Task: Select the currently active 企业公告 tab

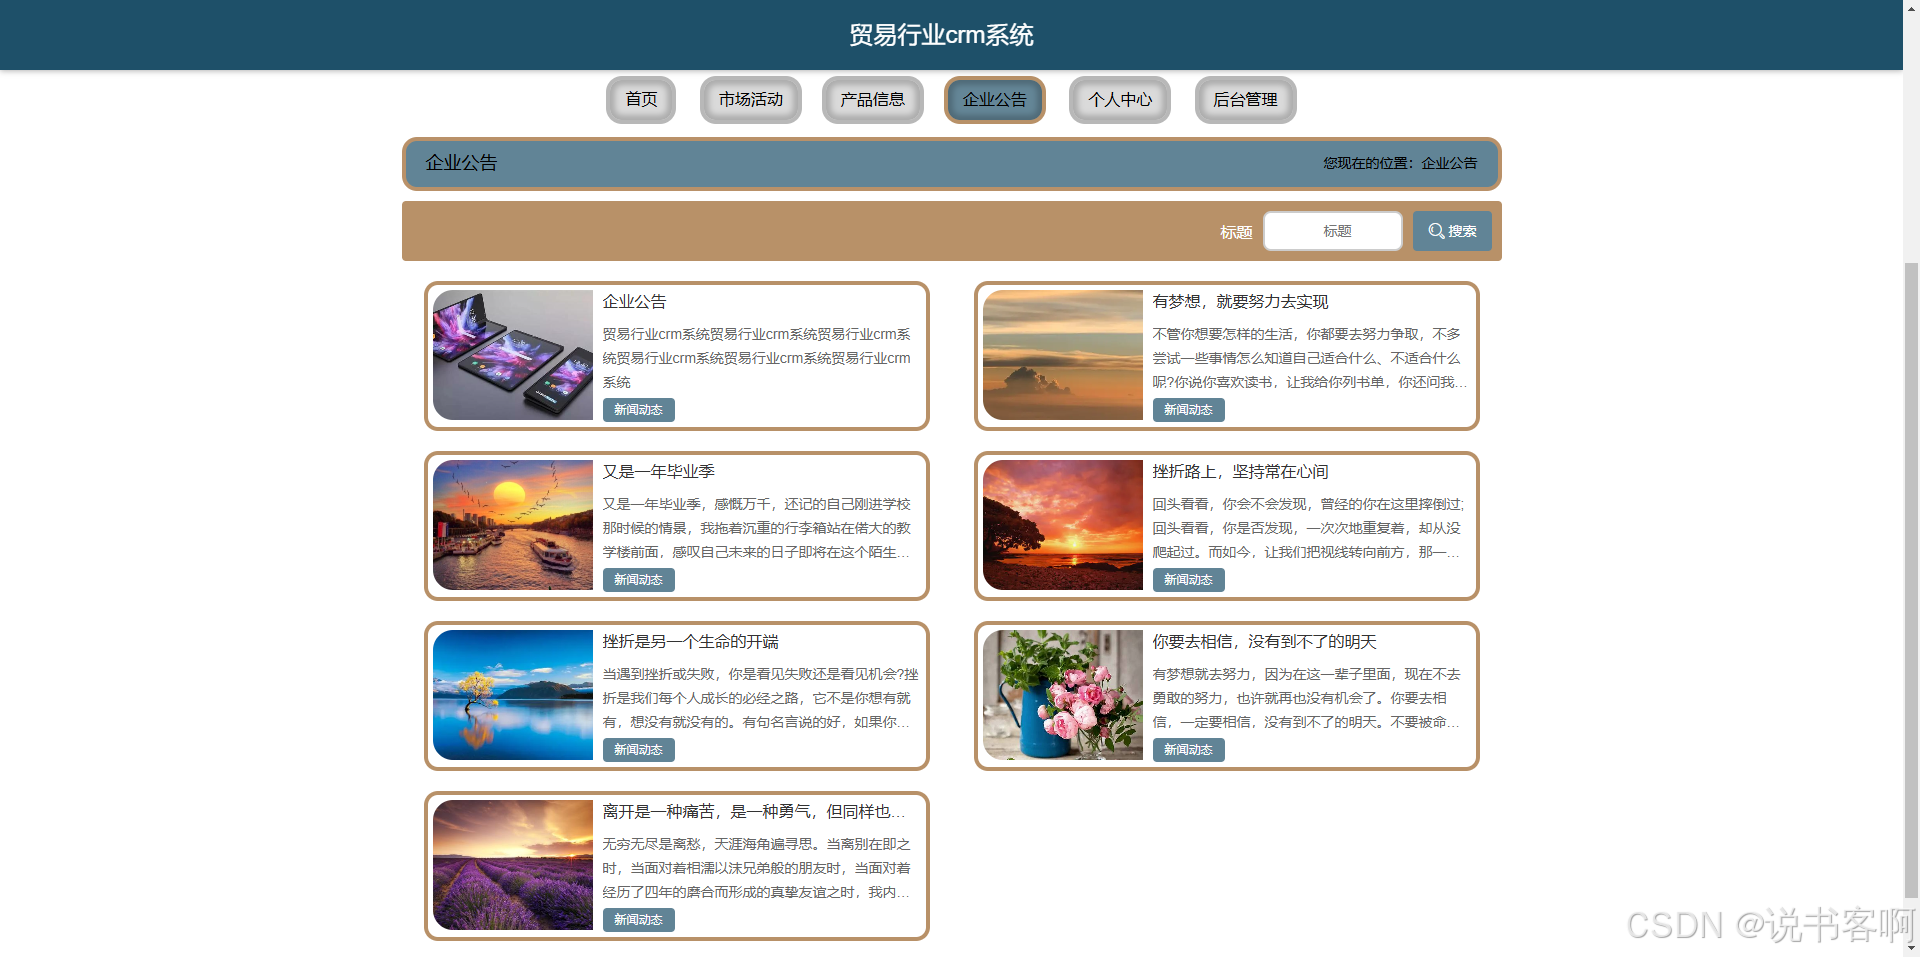Action: 994,100
